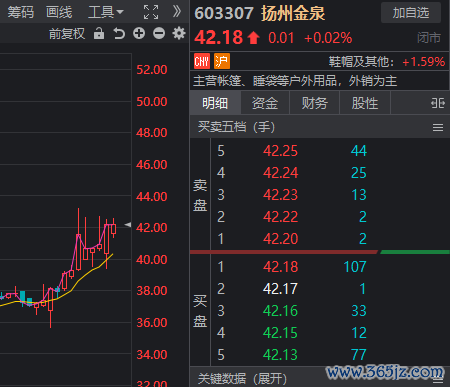Zoom in chart with plus icon
The image size is (450, 387).
coord(139,33)
